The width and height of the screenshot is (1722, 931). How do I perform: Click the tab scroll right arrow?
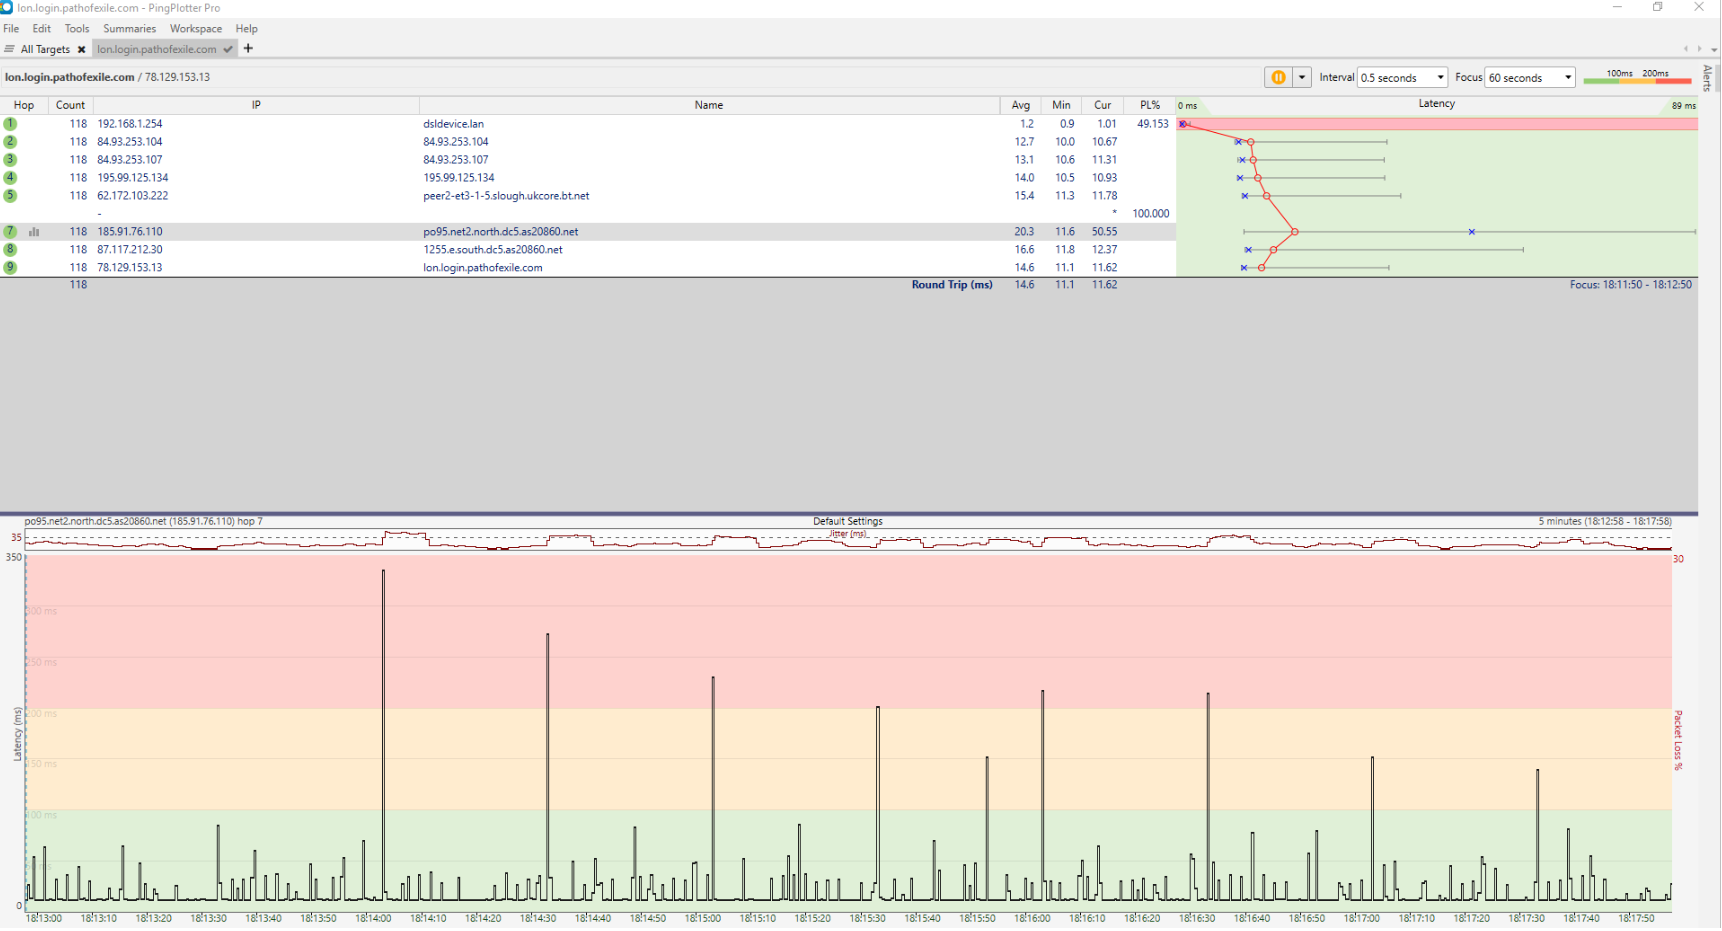(x=1699, y=49)
